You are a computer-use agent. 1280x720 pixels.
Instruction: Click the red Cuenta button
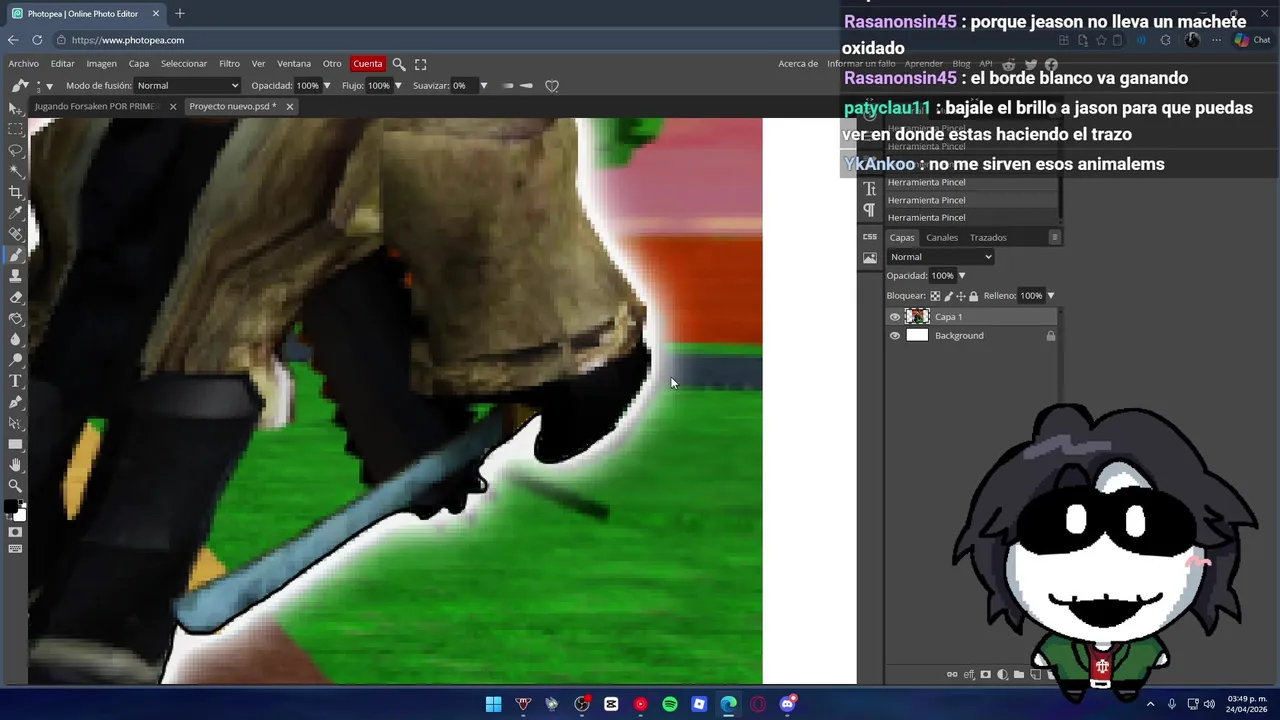367,64
